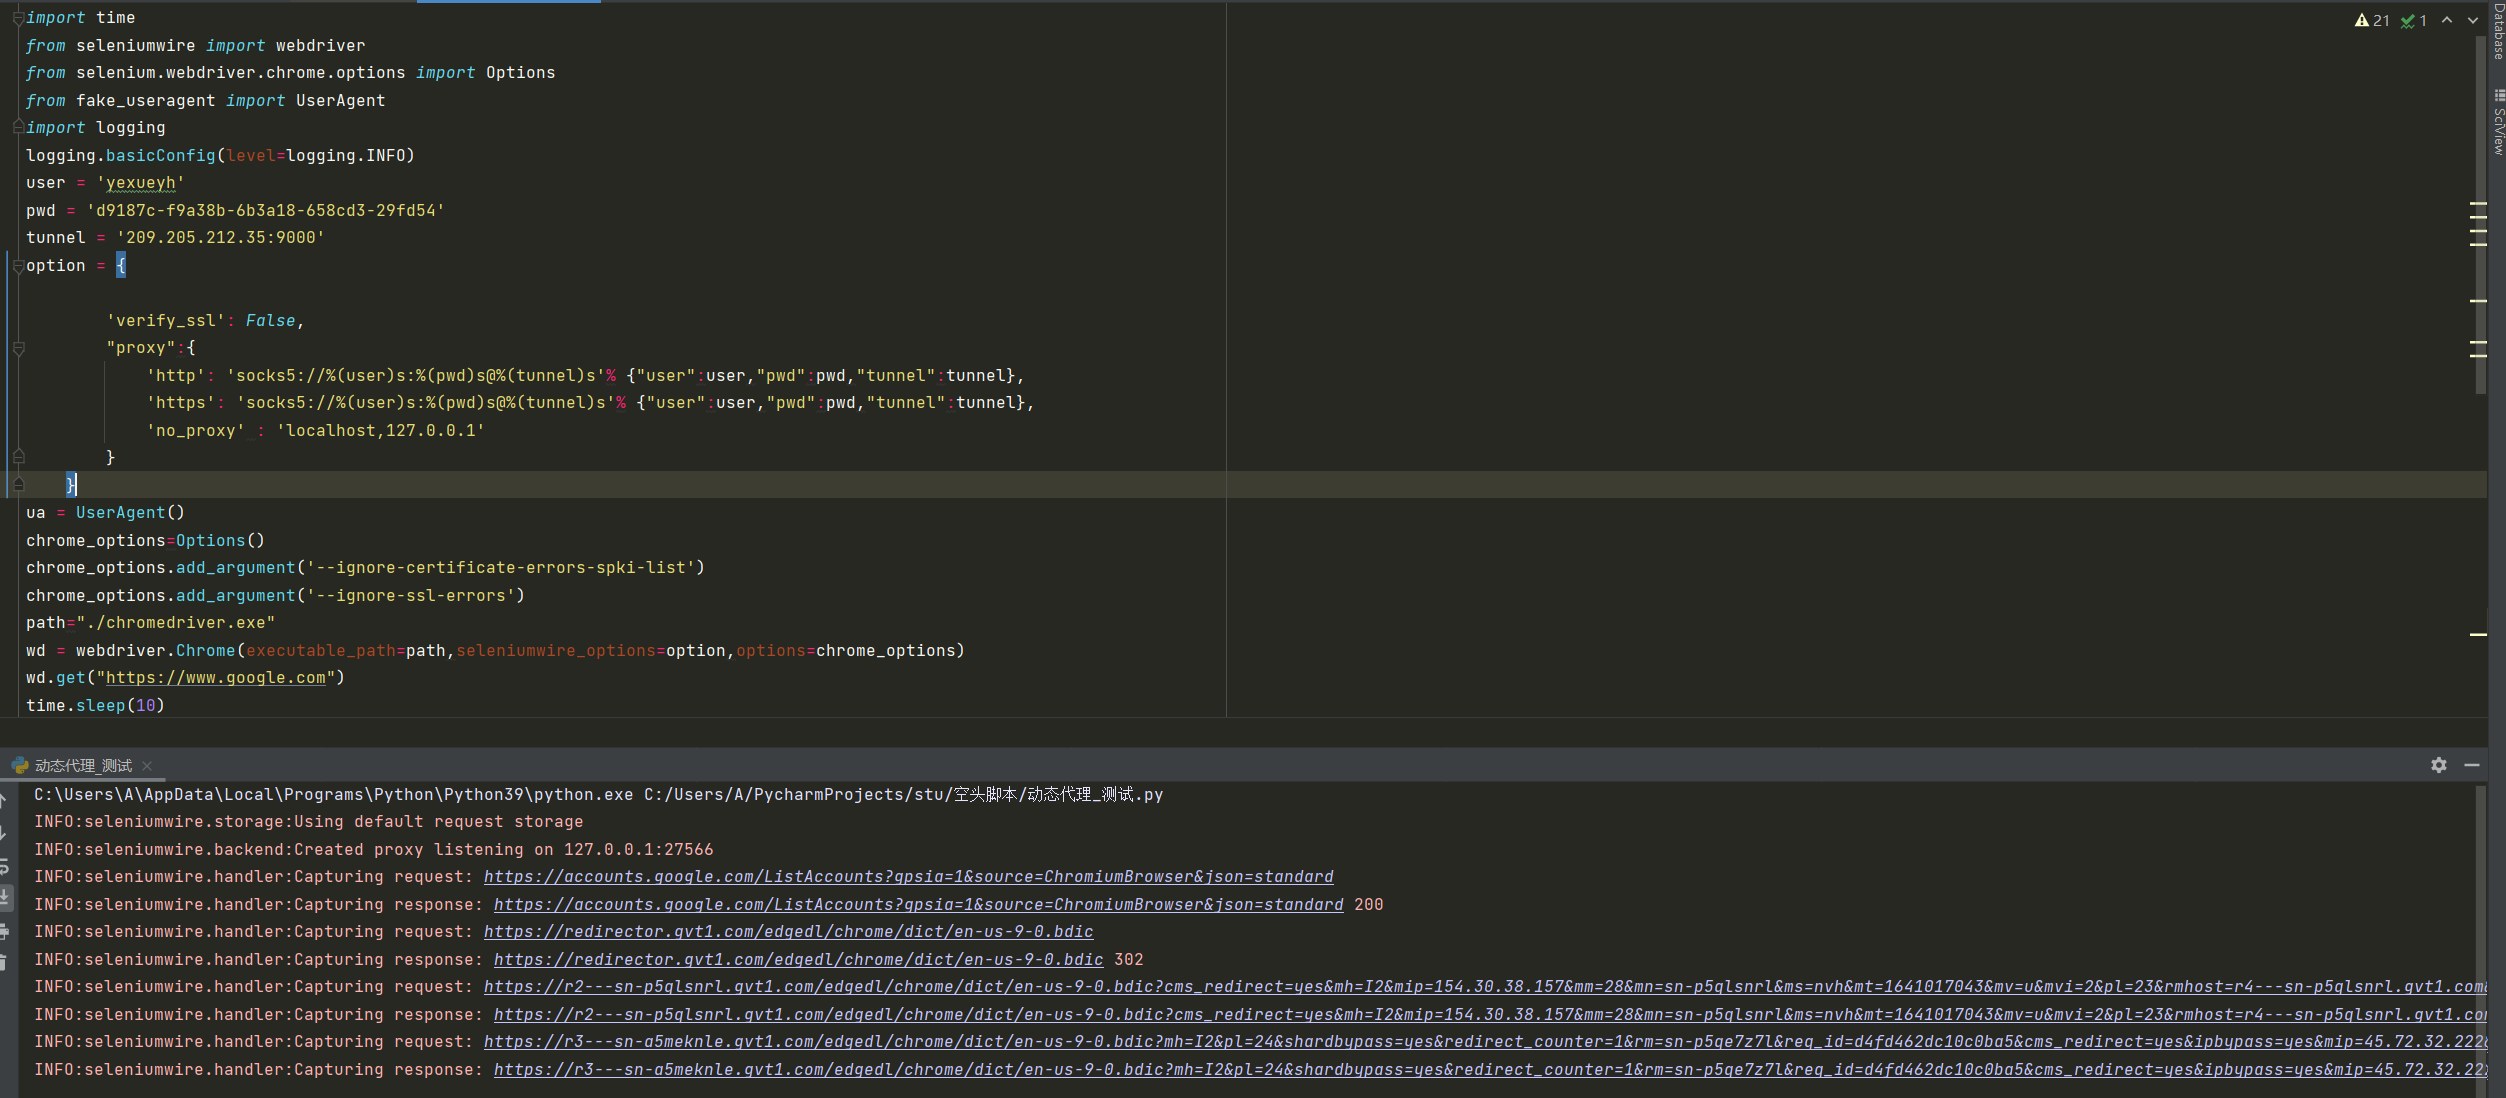2506x1098 pixels.
Task: Open the Database side tool window
Action: click(x=2498, y=31)
